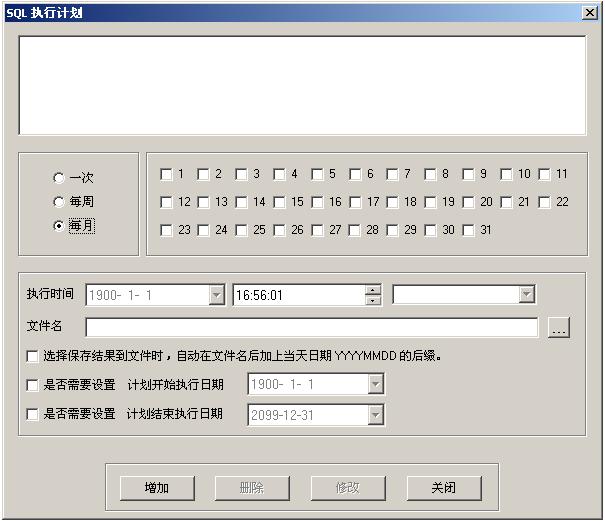Click the 文件名 text field

pos(311,327)
